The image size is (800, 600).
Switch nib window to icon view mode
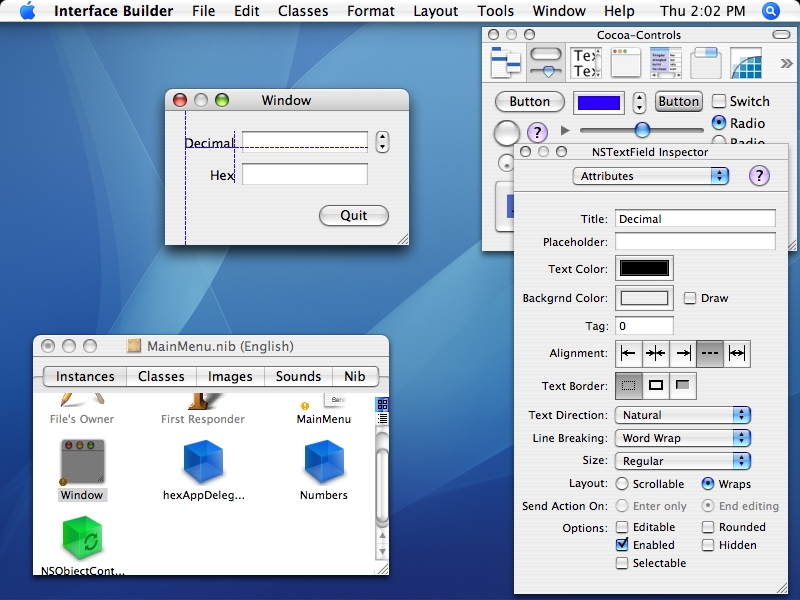pyautogui.click(x=382, y=405)
